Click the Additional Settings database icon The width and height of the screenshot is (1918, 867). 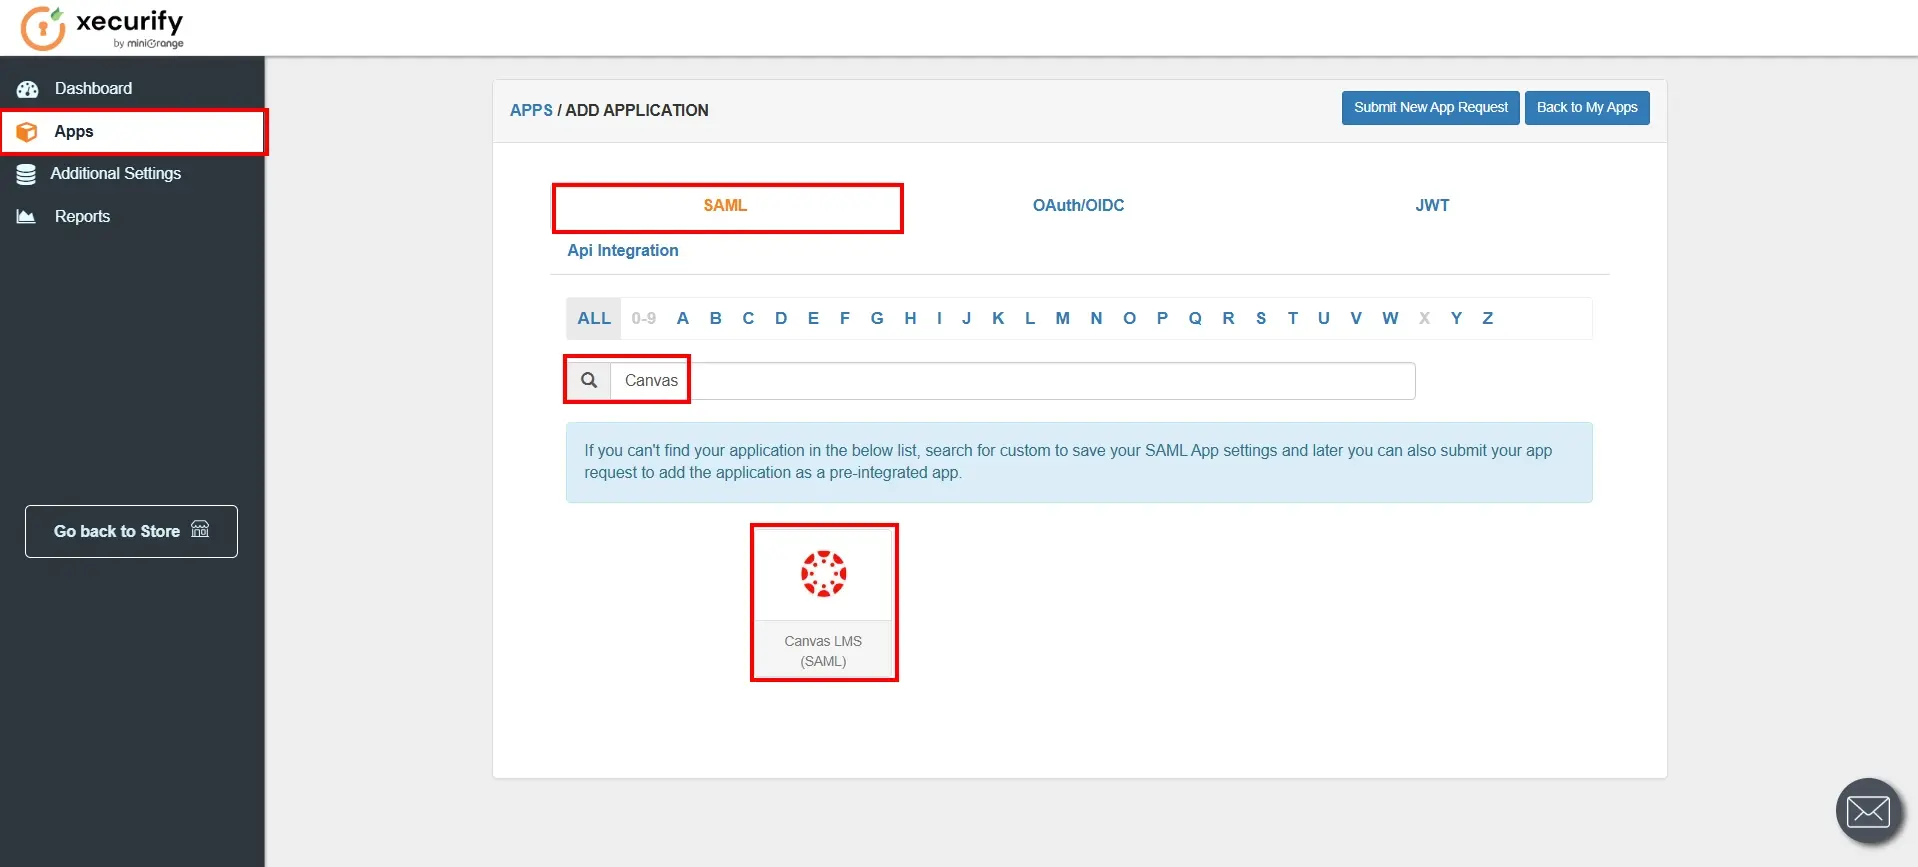click(26, 174)
